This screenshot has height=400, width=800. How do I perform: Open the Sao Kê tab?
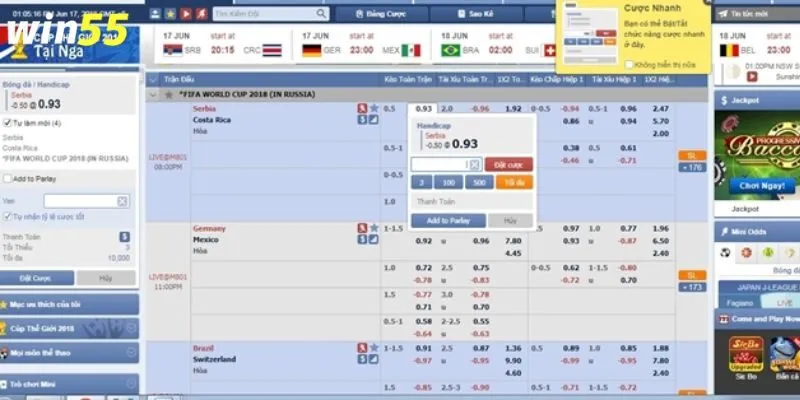(476, 14)
